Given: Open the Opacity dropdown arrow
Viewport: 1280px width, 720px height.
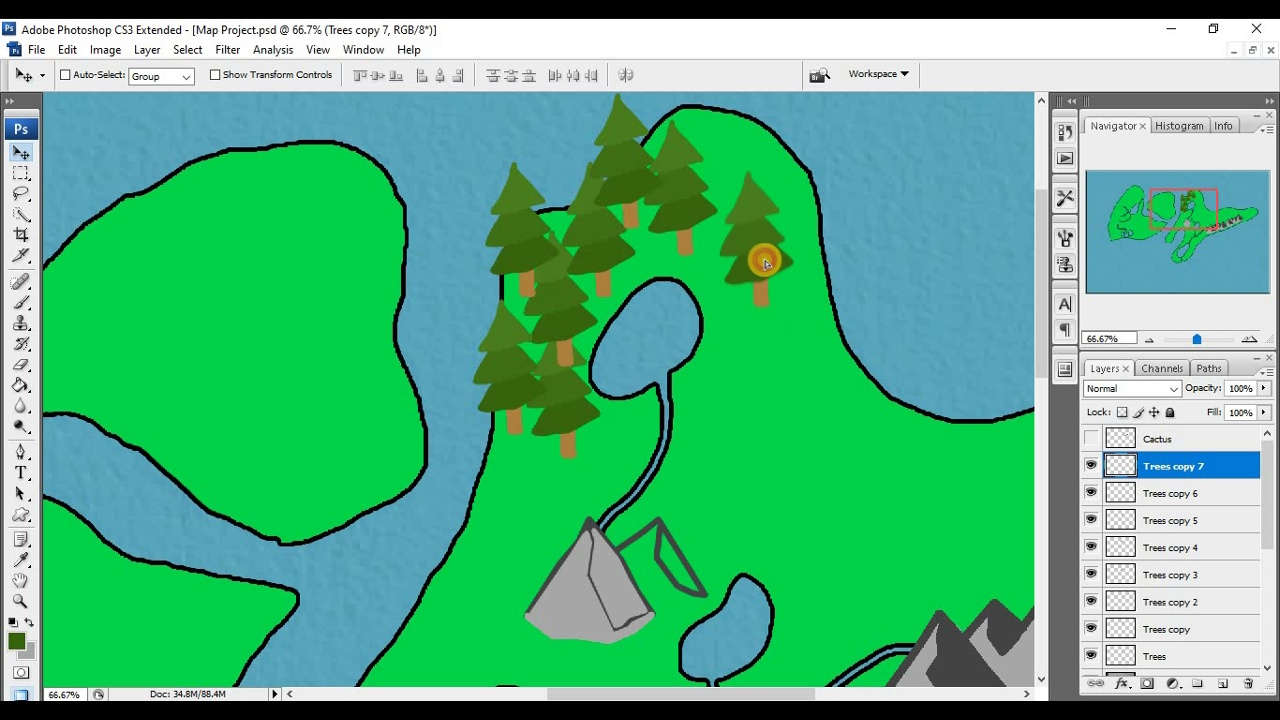Looking at the screenshot, I should point(1263,388).
